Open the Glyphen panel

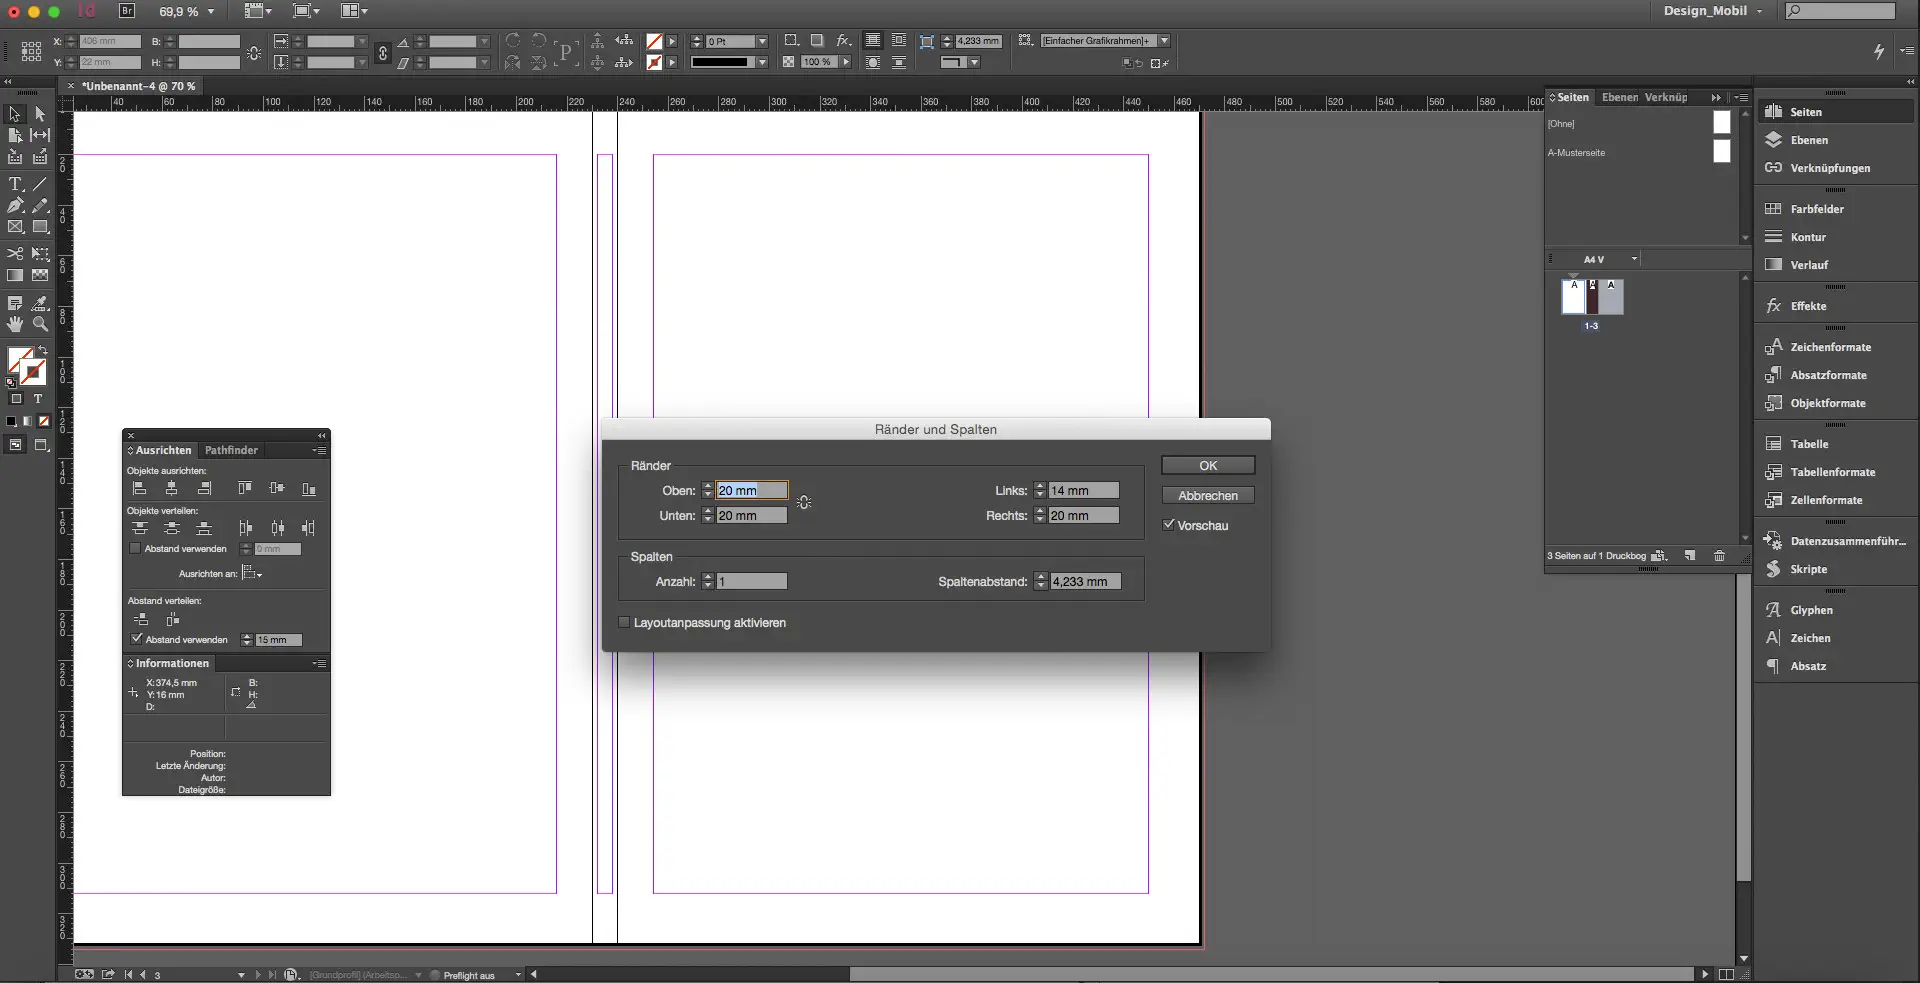pyautogui.click(x=1811, y=610)
